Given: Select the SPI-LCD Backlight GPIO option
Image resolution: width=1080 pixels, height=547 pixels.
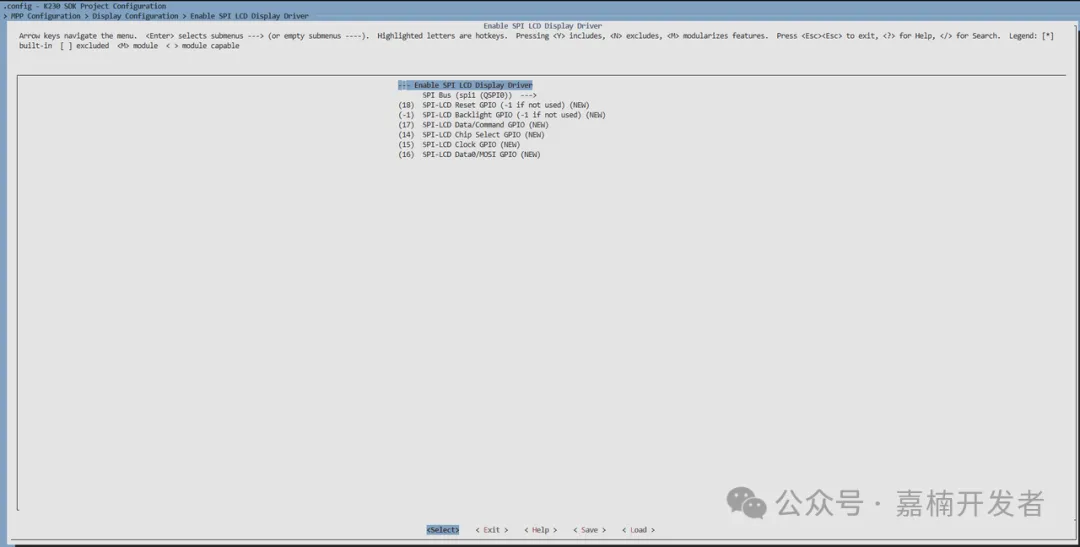Looking at the screenshot, I should [x=502, y=115].
